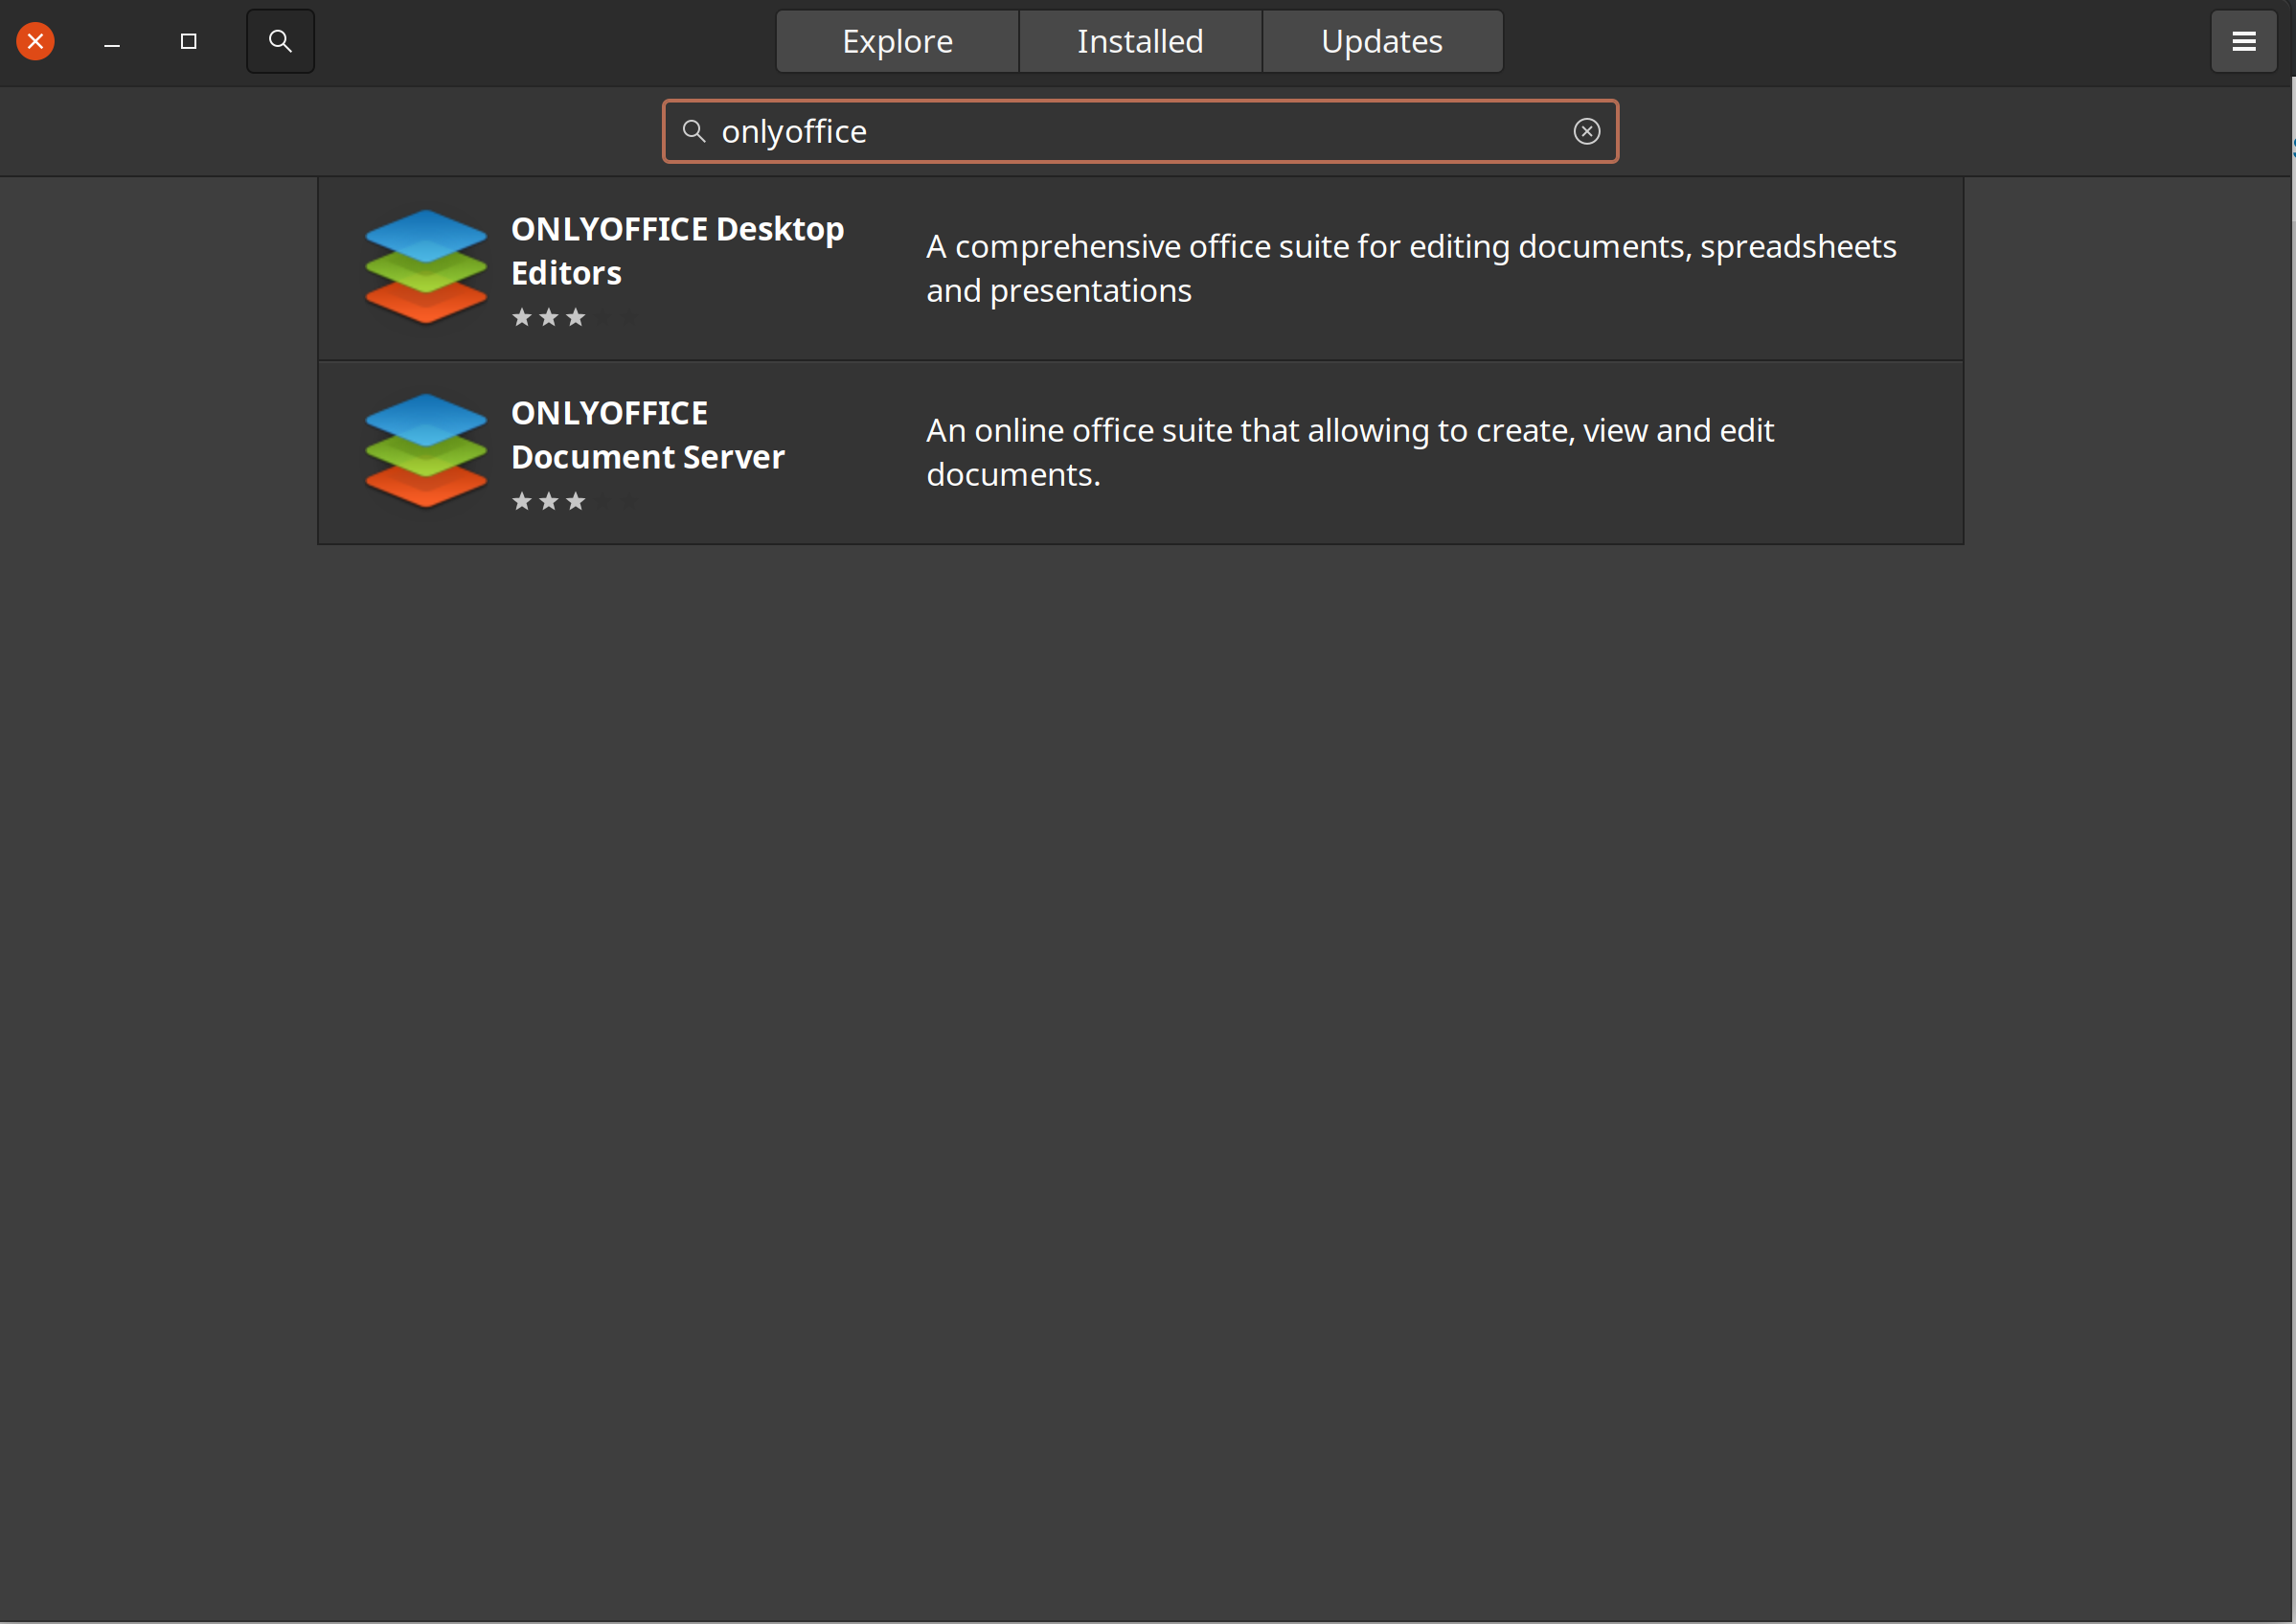Switch to the Installed tab
This screenshot has width=2296, height=1624.
(x=1140, y=40)
